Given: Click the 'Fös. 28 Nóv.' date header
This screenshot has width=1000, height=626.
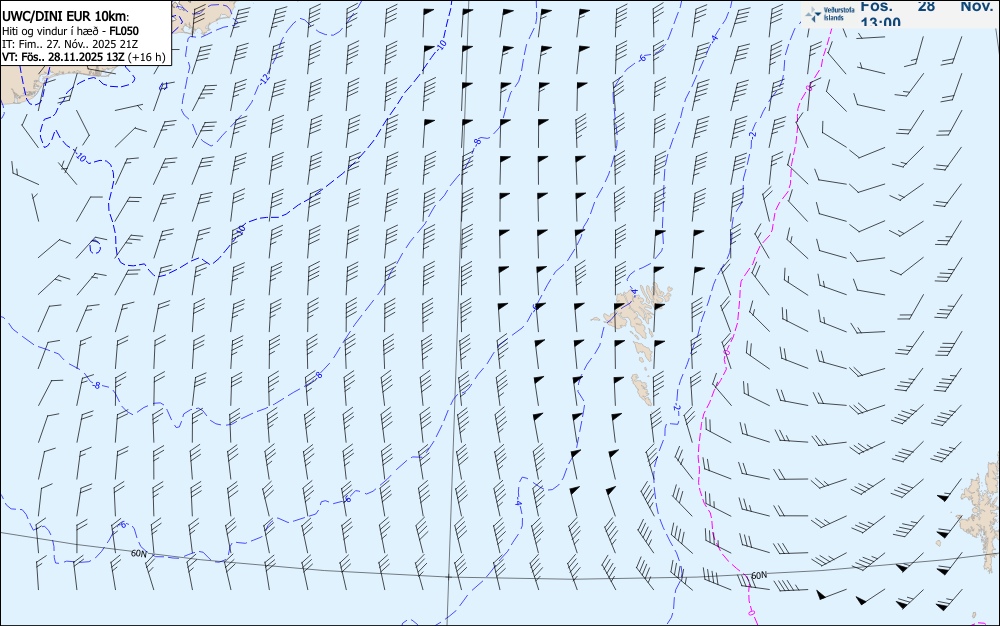Looking at the screenshot, I should coord(927,6).
